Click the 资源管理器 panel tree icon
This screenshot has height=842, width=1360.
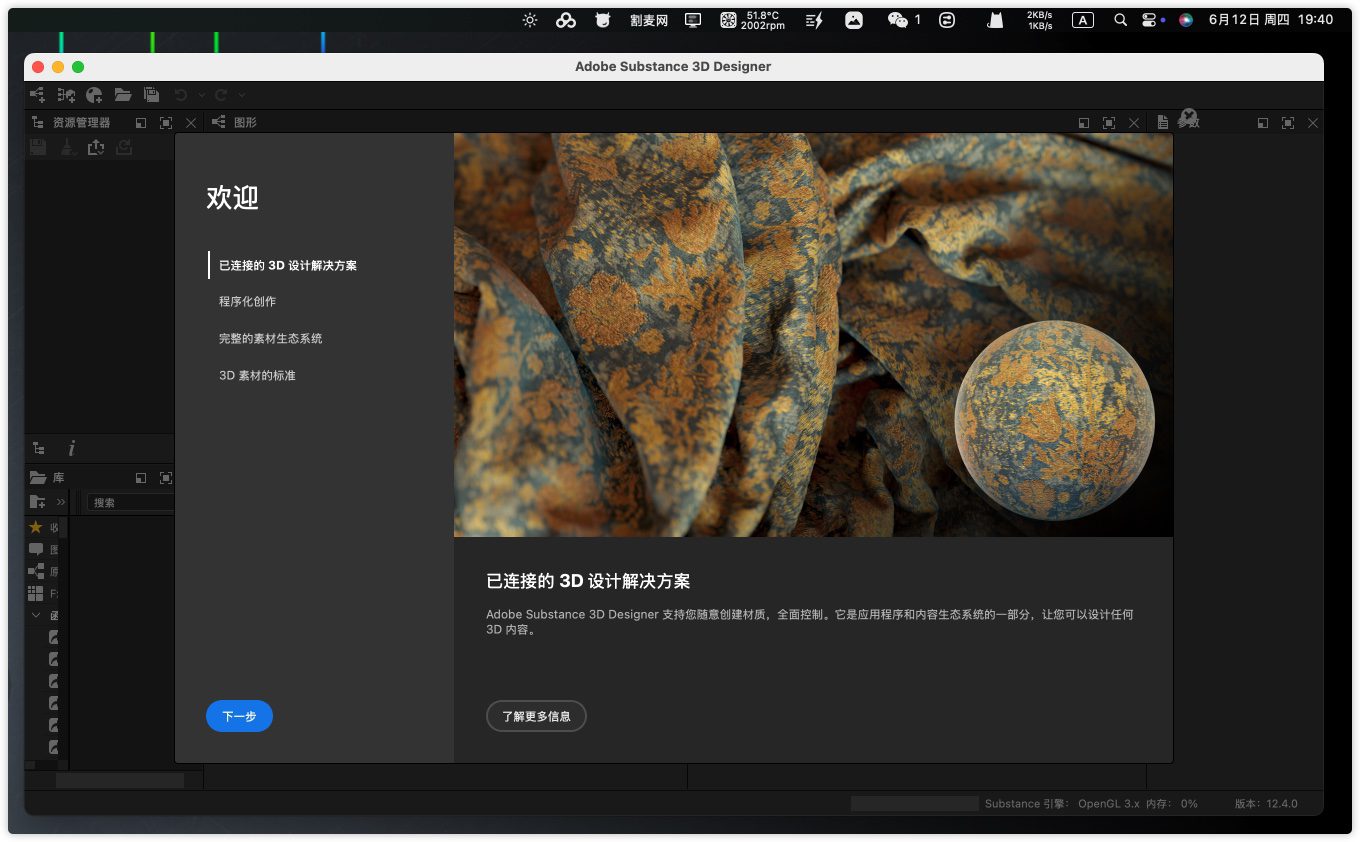coord(38,122)
